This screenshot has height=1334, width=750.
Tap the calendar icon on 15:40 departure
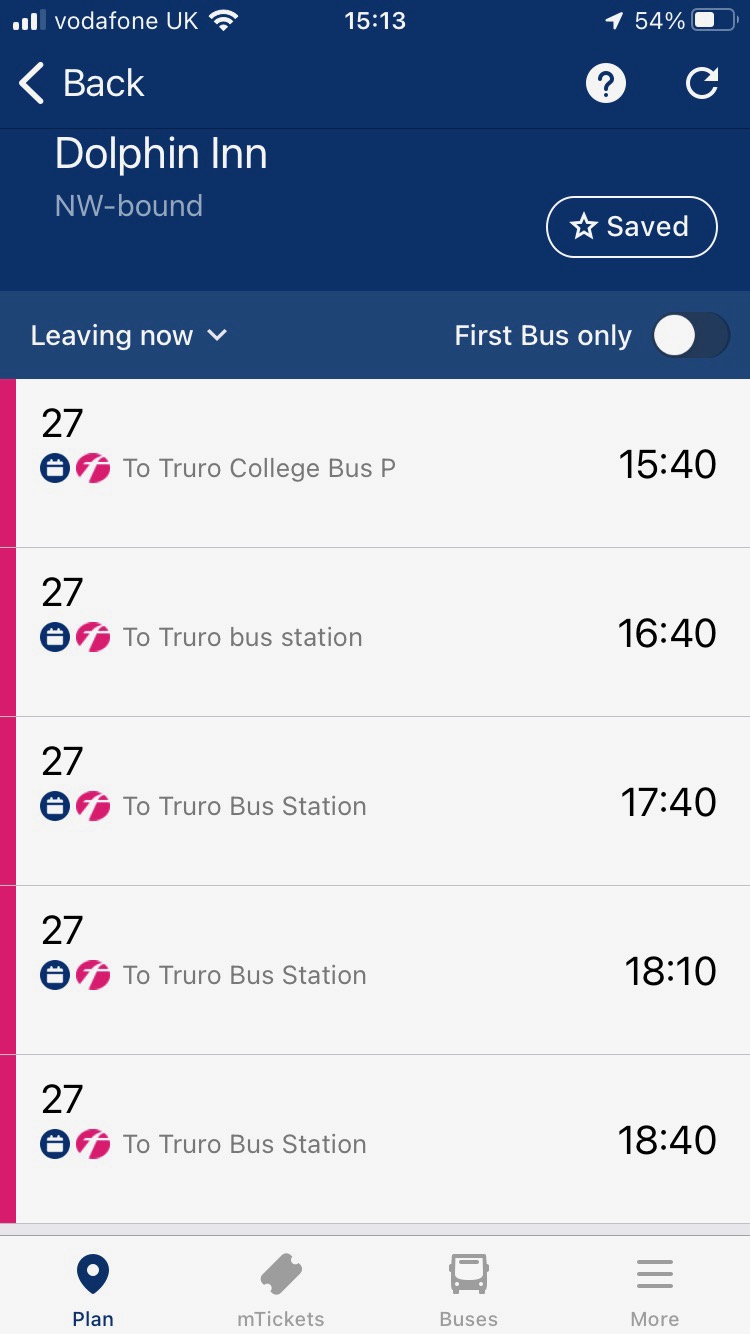click(x=55, y=468)
